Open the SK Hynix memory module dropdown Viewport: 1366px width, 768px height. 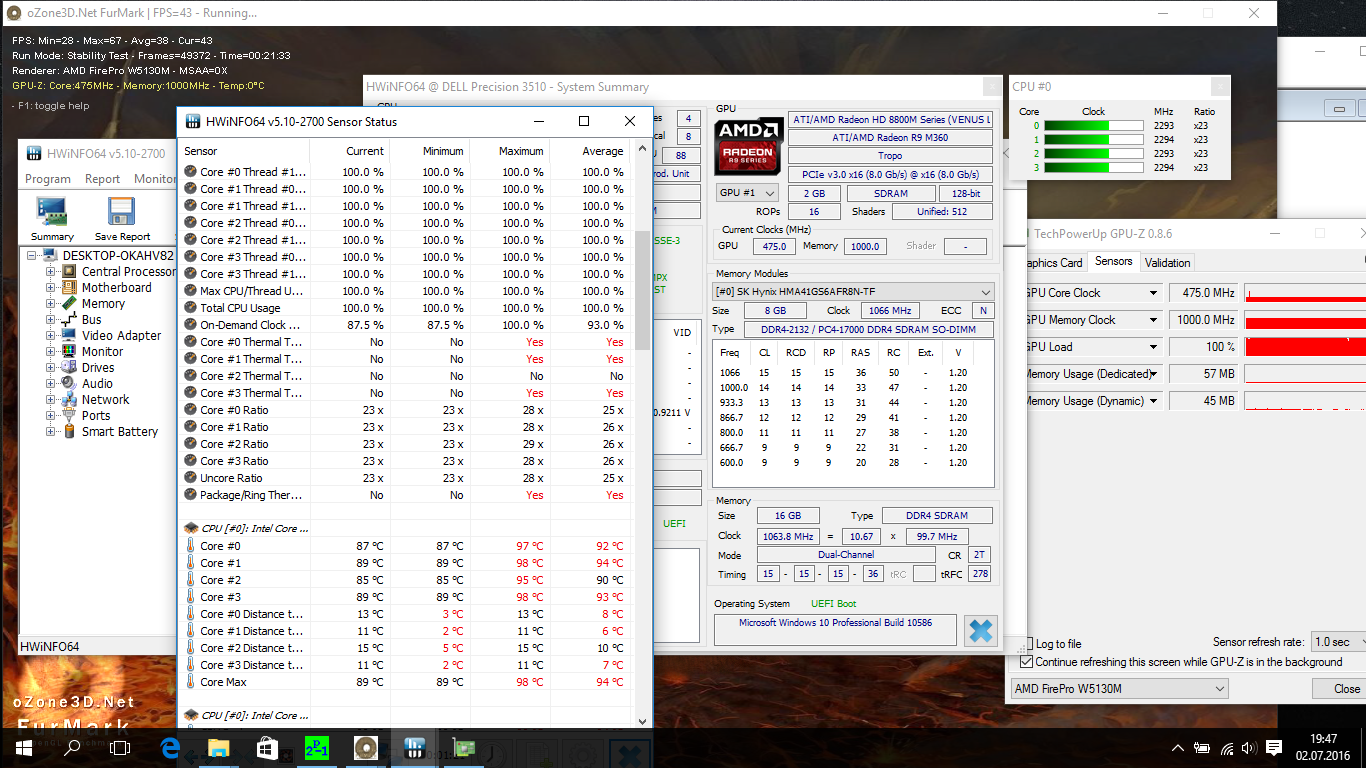[x=853, y=292]
